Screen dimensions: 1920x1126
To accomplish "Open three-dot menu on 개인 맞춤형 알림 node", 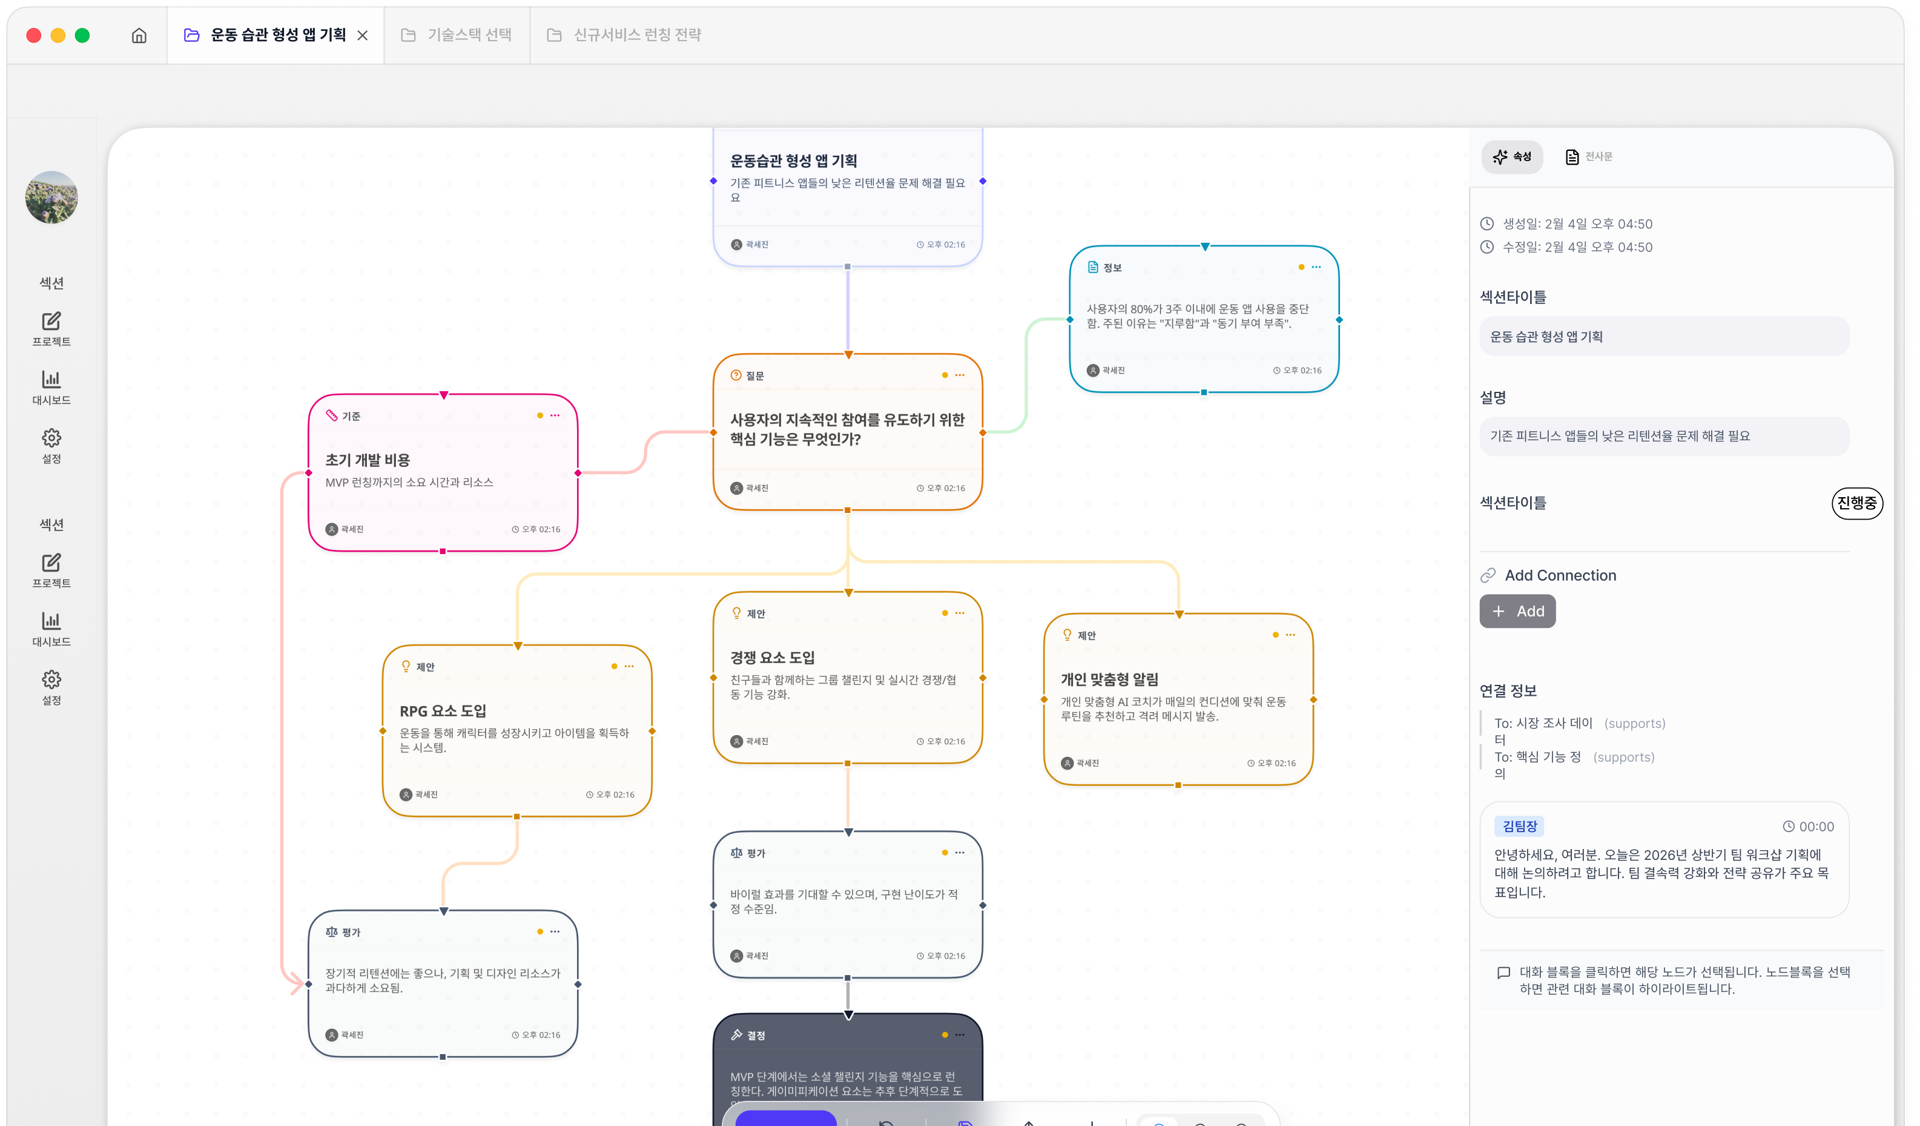I will [1290, 635].
